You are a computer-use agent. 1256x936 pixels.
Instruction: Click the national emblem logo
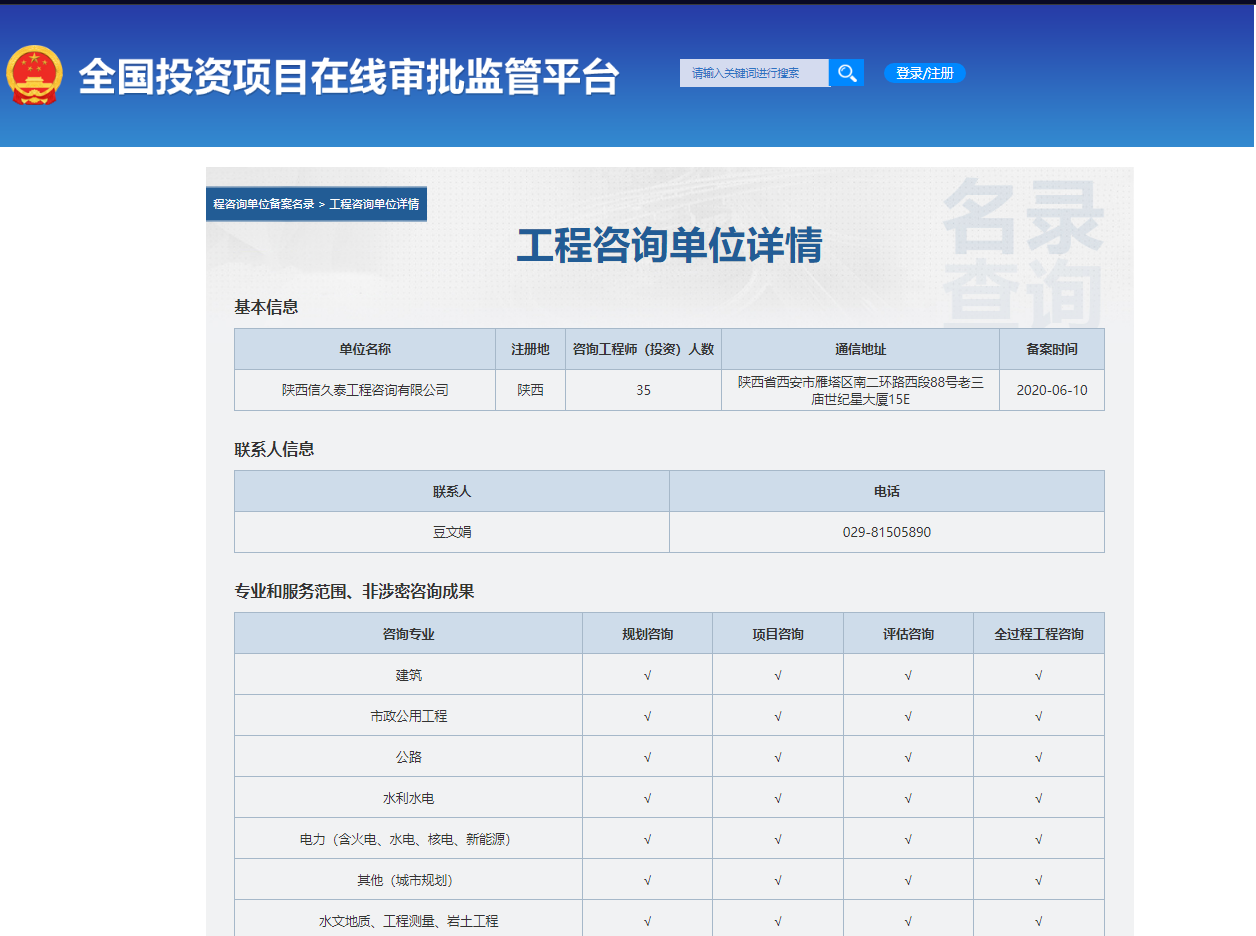pos(33,73)
